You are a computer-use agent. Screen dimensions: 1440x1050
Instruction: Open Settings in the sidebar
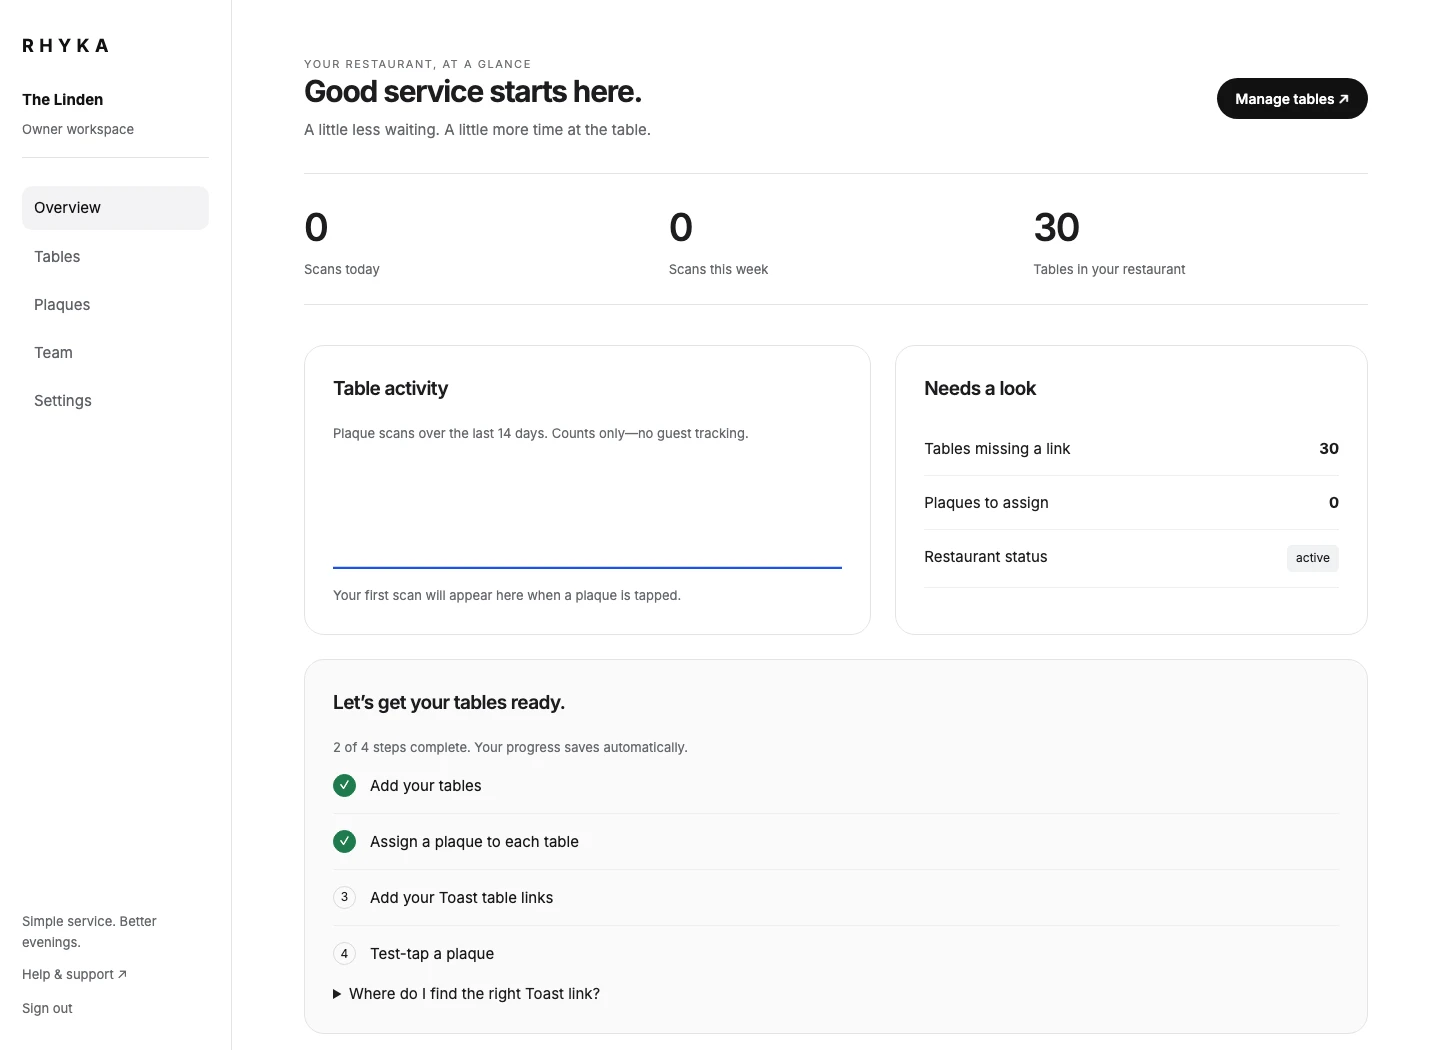[x=115, y=401]
